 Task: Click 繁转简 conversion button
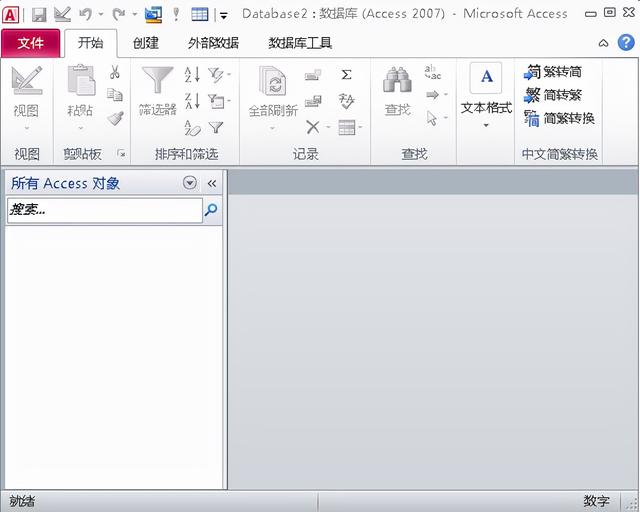[553, 72]
